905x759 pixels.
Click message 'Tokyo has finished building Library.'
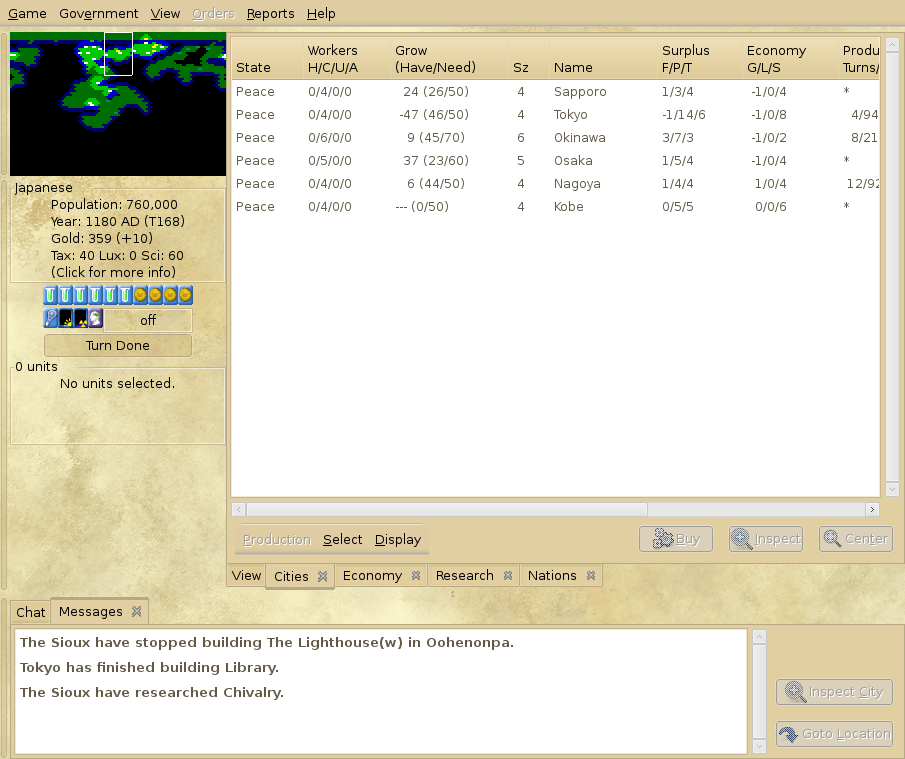coord(149,668)
